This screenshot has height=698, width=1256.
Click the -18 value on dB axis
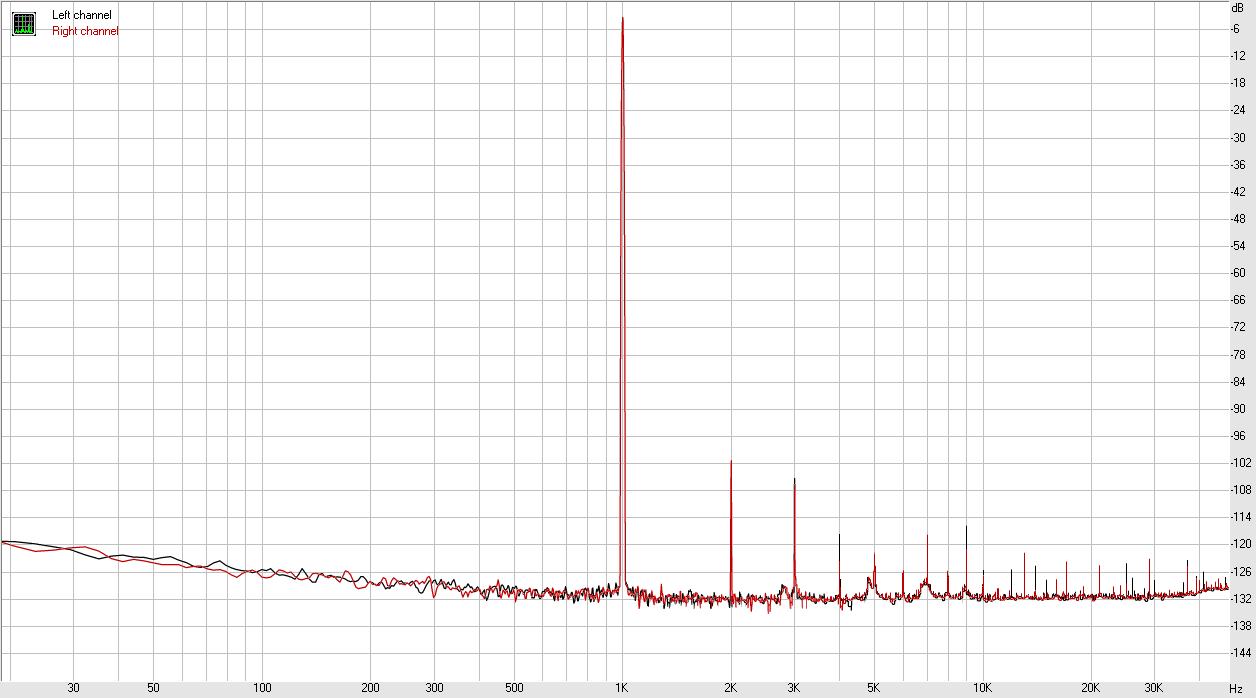click(1239, 82)
